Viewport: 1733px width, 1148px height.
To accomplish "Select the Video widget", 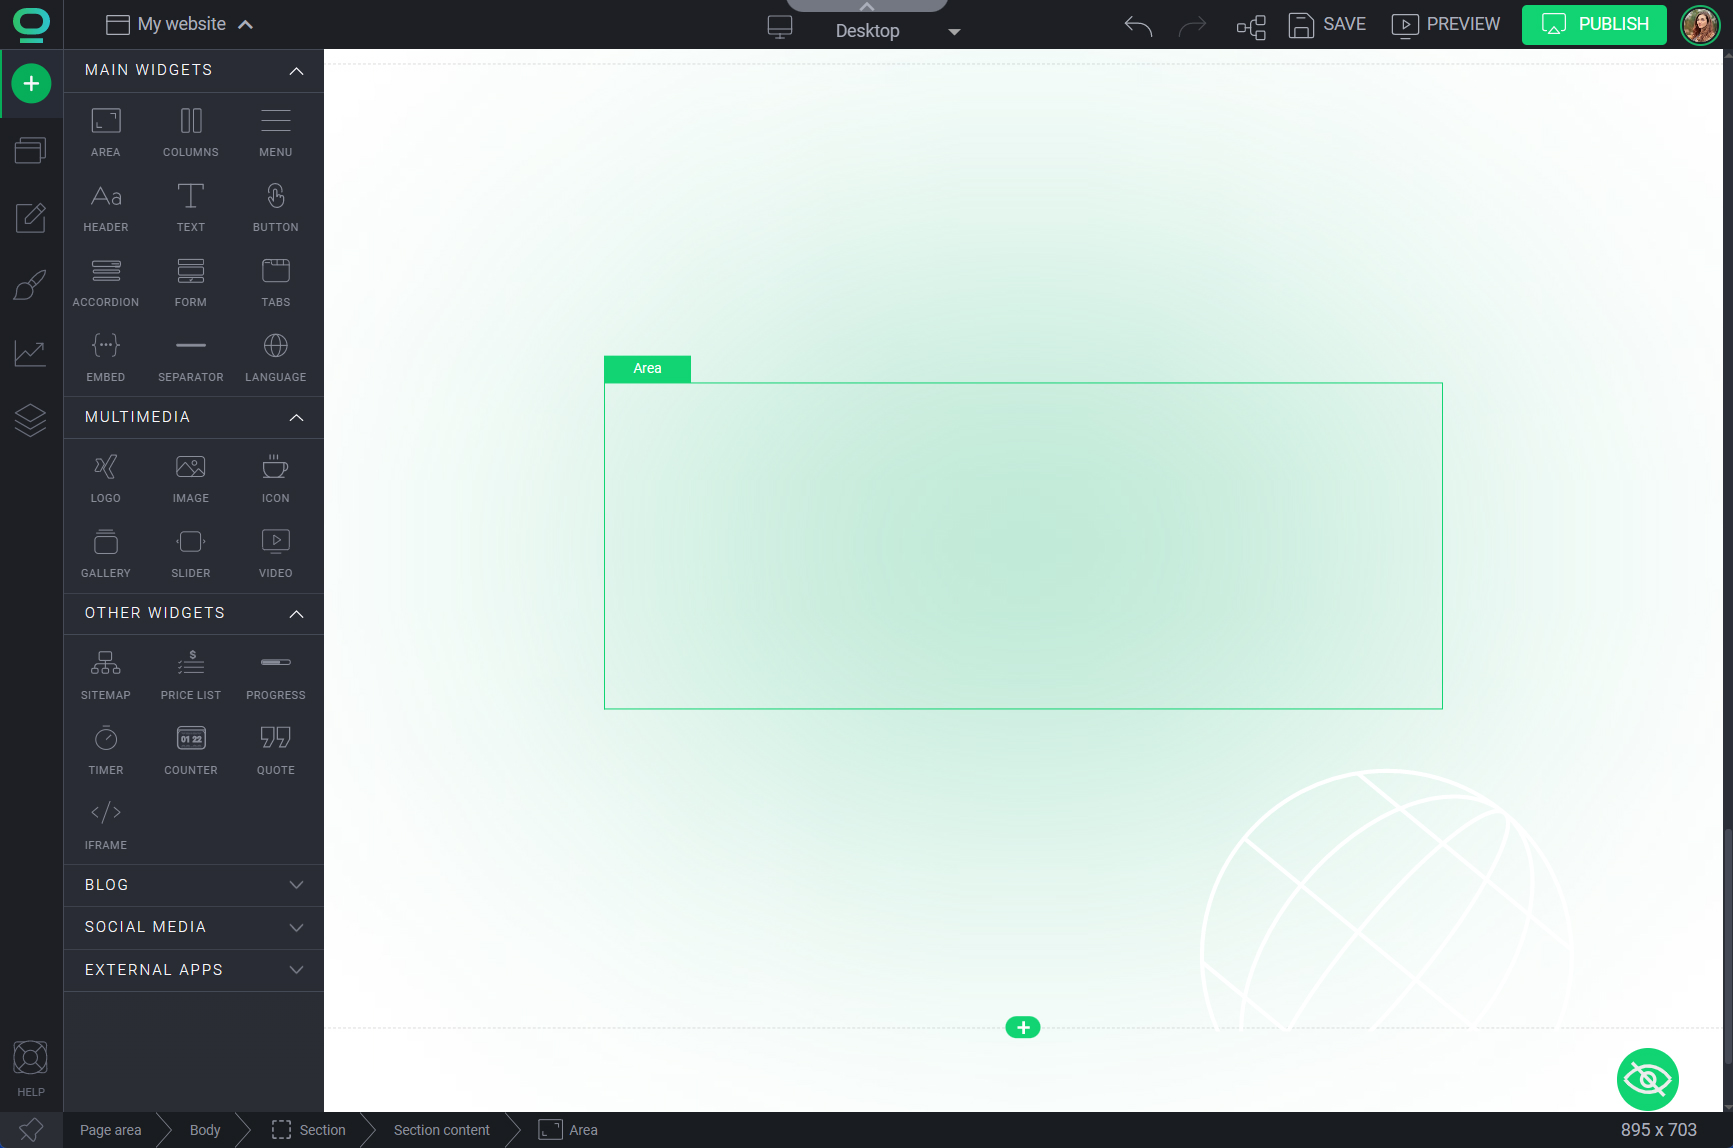I will coord(276,553).
